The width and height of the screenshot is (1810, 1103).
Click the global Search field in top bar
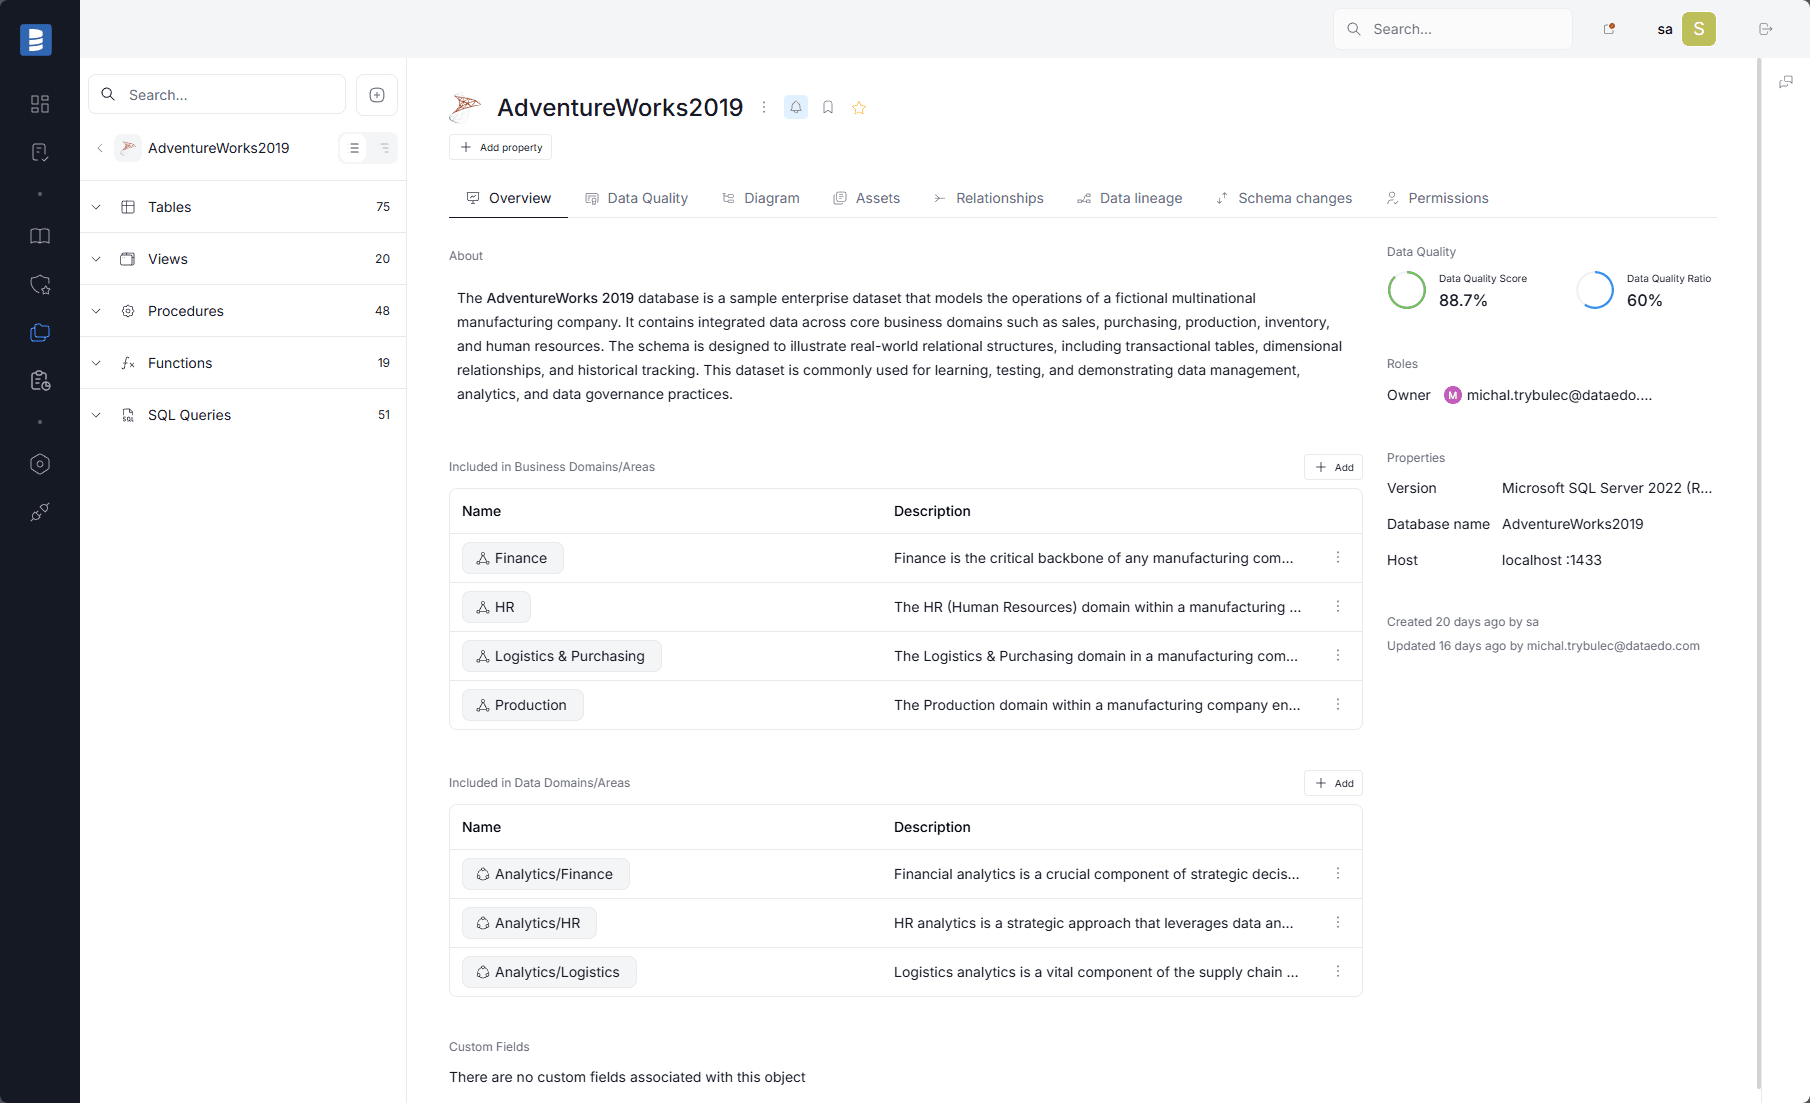1453,29
